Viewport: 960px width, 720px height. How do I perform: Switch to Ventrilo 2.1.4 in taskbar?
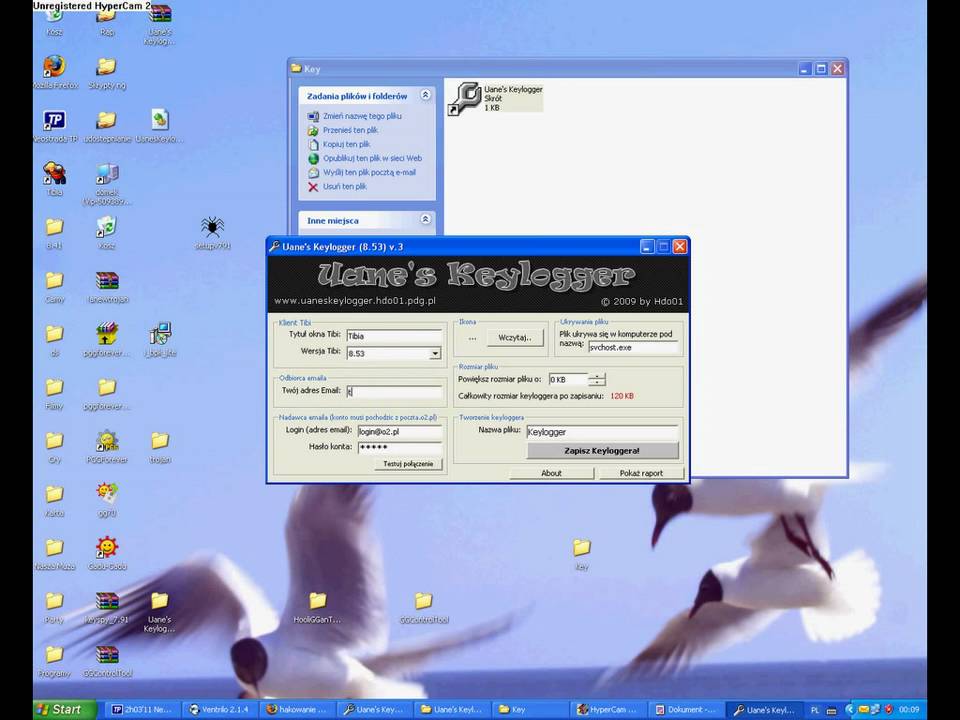[220, 710]
